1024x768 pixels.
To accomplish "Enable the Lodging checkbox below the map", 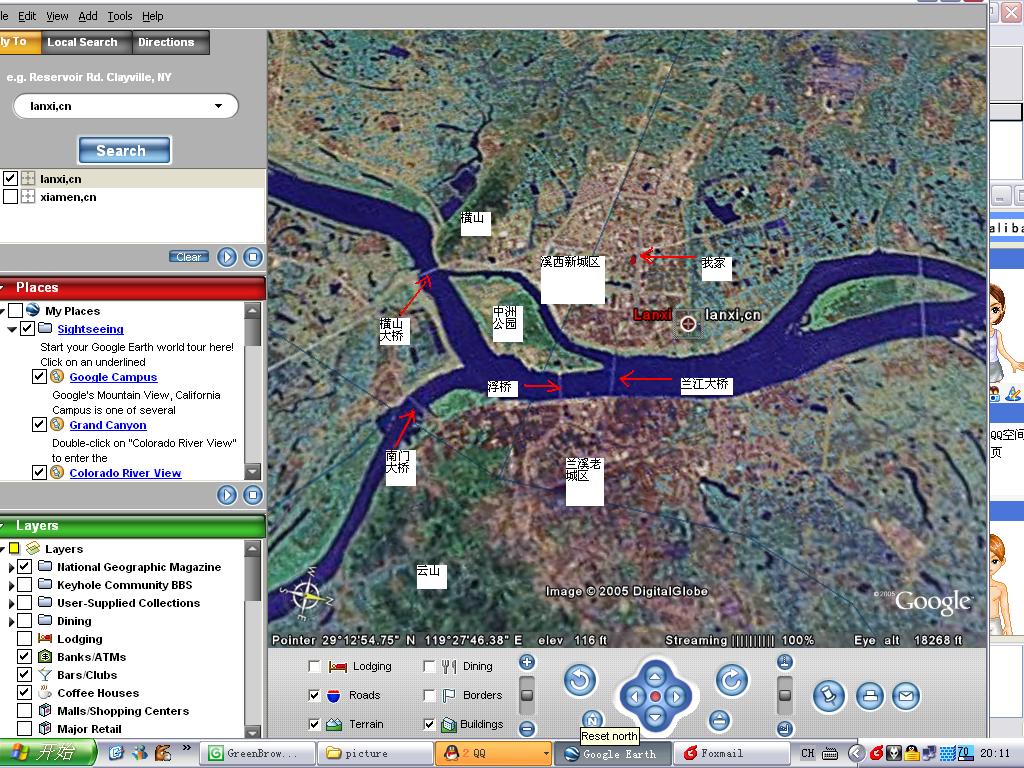I will tap(314, 666).
